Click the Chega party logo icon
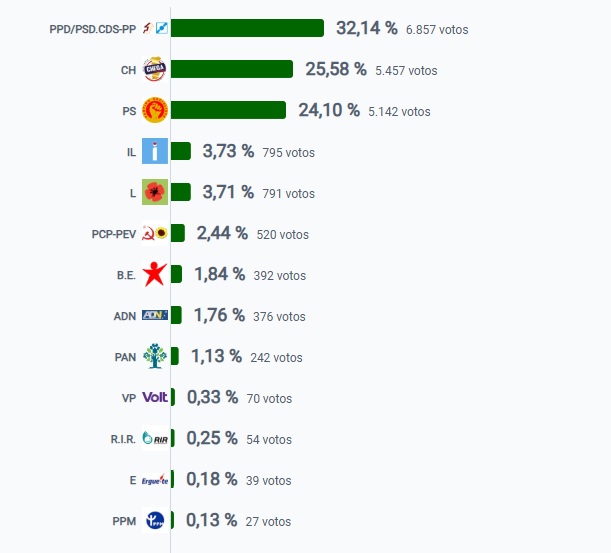The height and width of the screenshot is (553, 611). pyautogui.click(x=155, y=69)
